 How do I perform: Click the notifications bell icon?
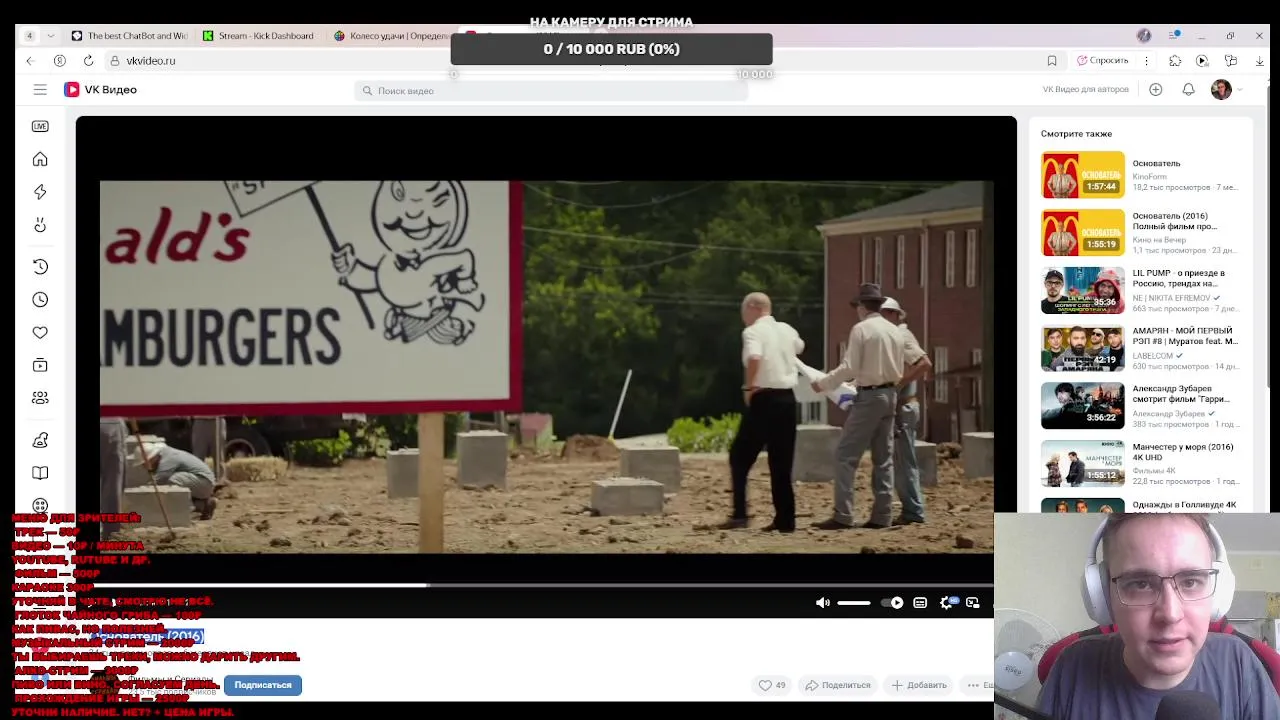[1188, 89]
